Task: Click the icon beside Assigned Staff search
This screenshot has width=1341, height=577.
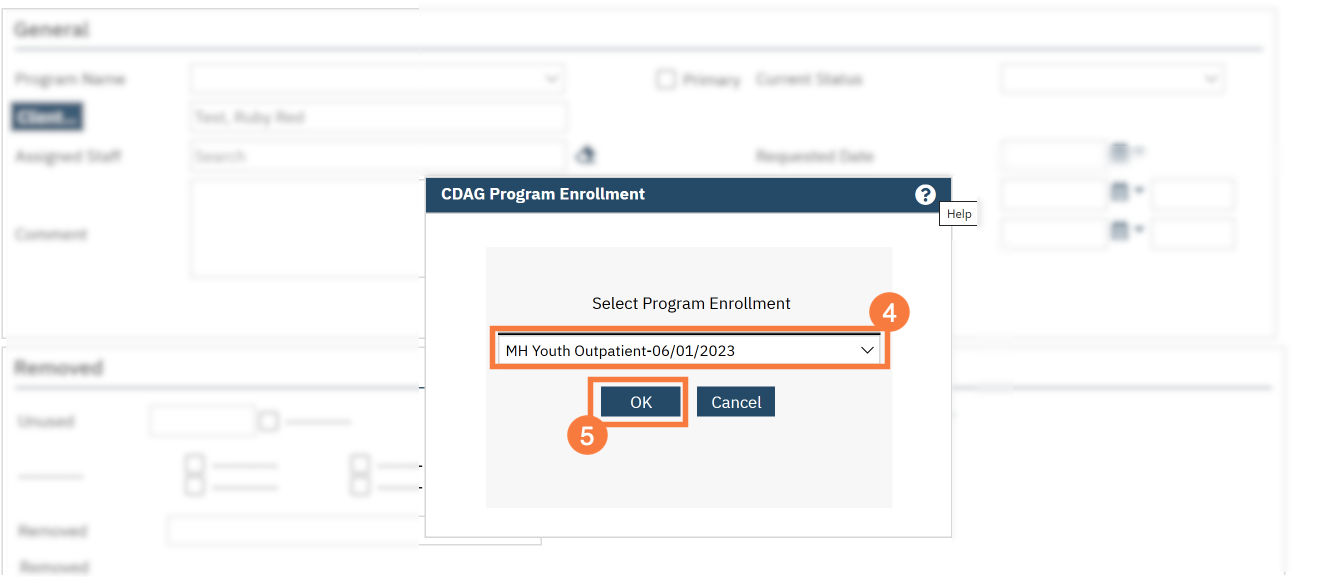Action: click(x=586, y=155)
